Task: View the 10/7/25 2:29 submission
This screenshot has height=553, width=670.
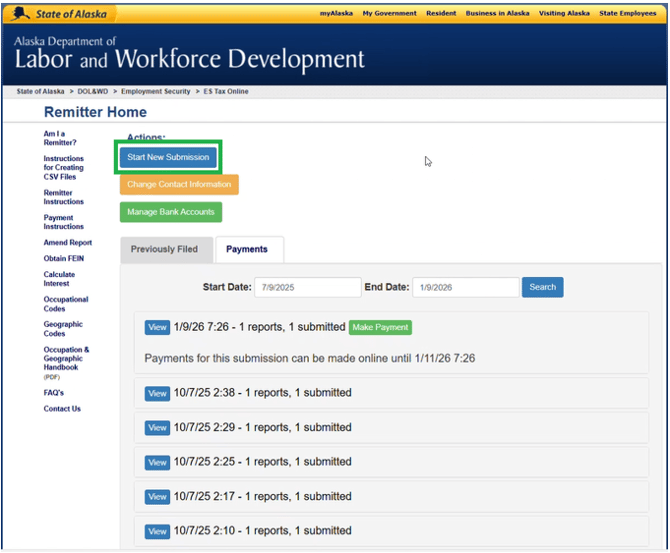Action: coord(157,428)
